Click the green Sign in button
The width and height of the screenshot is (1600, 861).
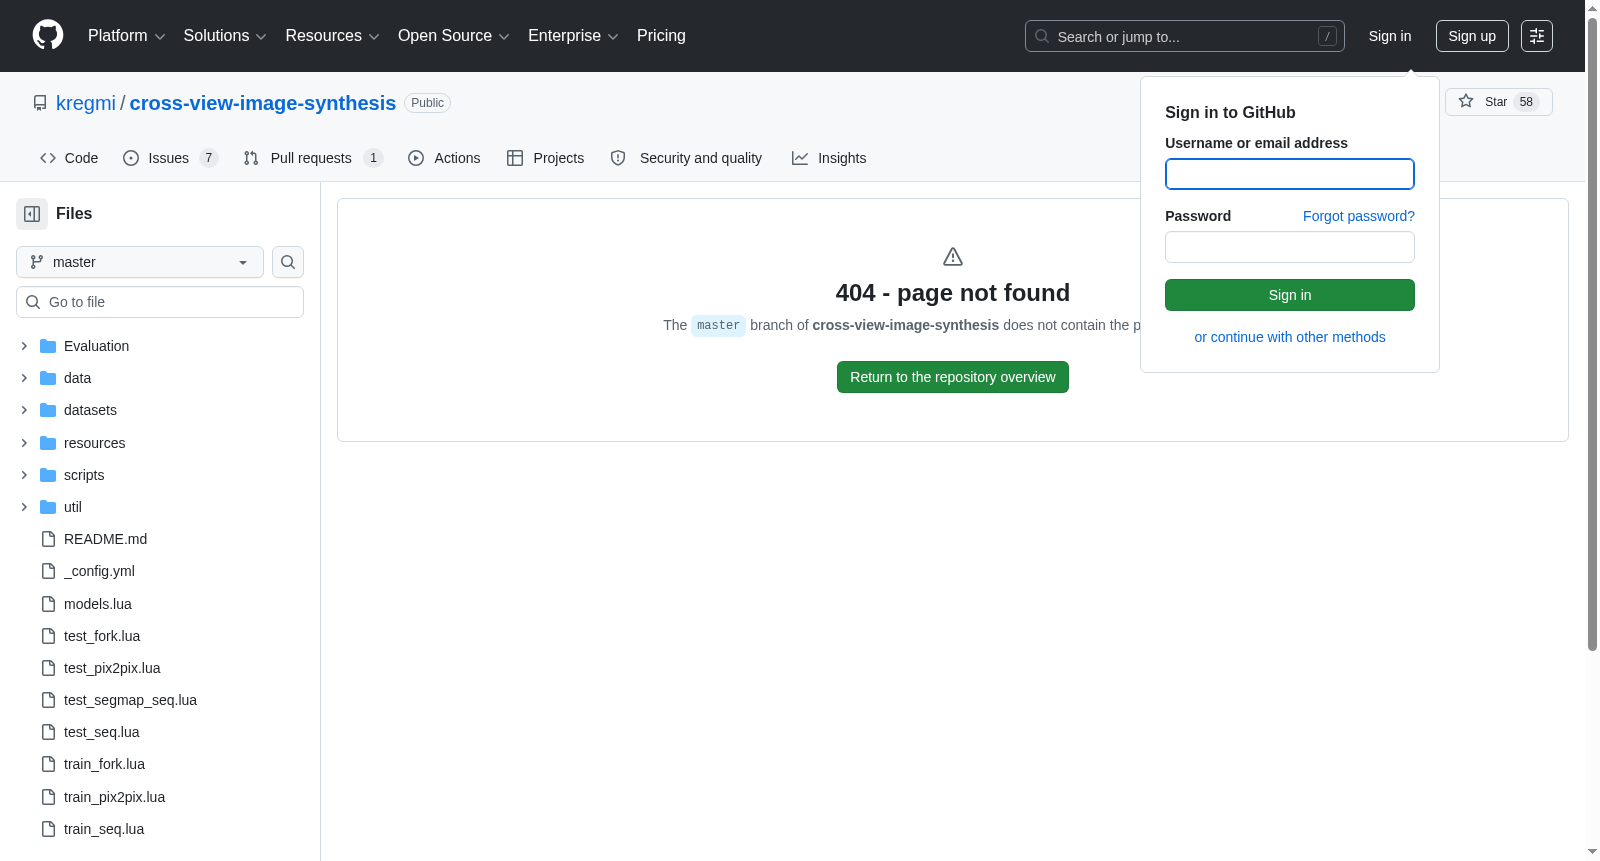pyautogui.click(x=1290, y=295)
